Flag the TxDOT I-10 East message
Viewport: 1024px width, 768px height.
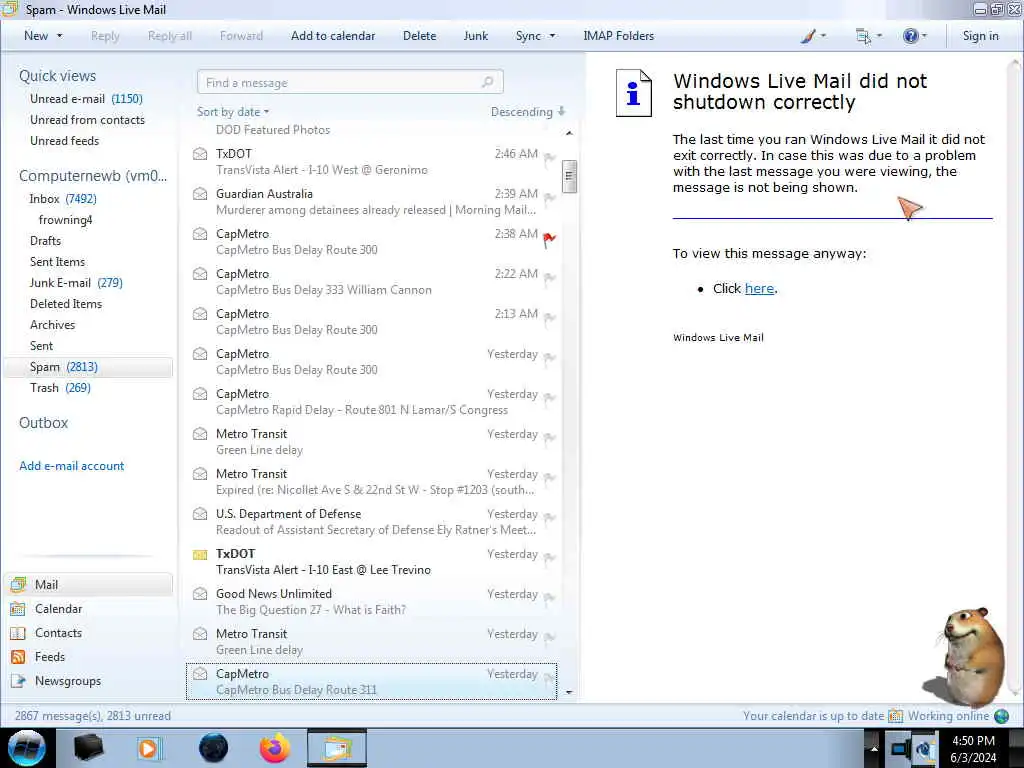[x=549, y=558]
